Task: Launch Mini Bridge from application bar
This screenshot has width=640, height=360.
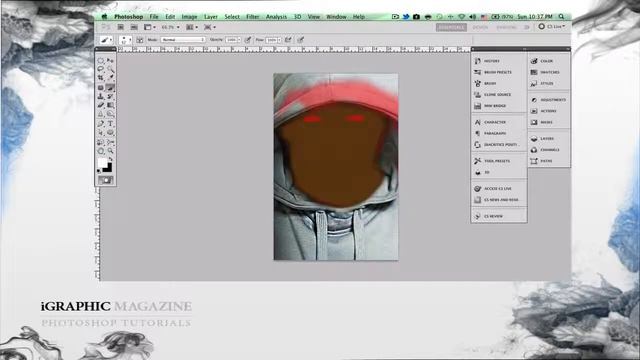Action: tap(134, 27)
